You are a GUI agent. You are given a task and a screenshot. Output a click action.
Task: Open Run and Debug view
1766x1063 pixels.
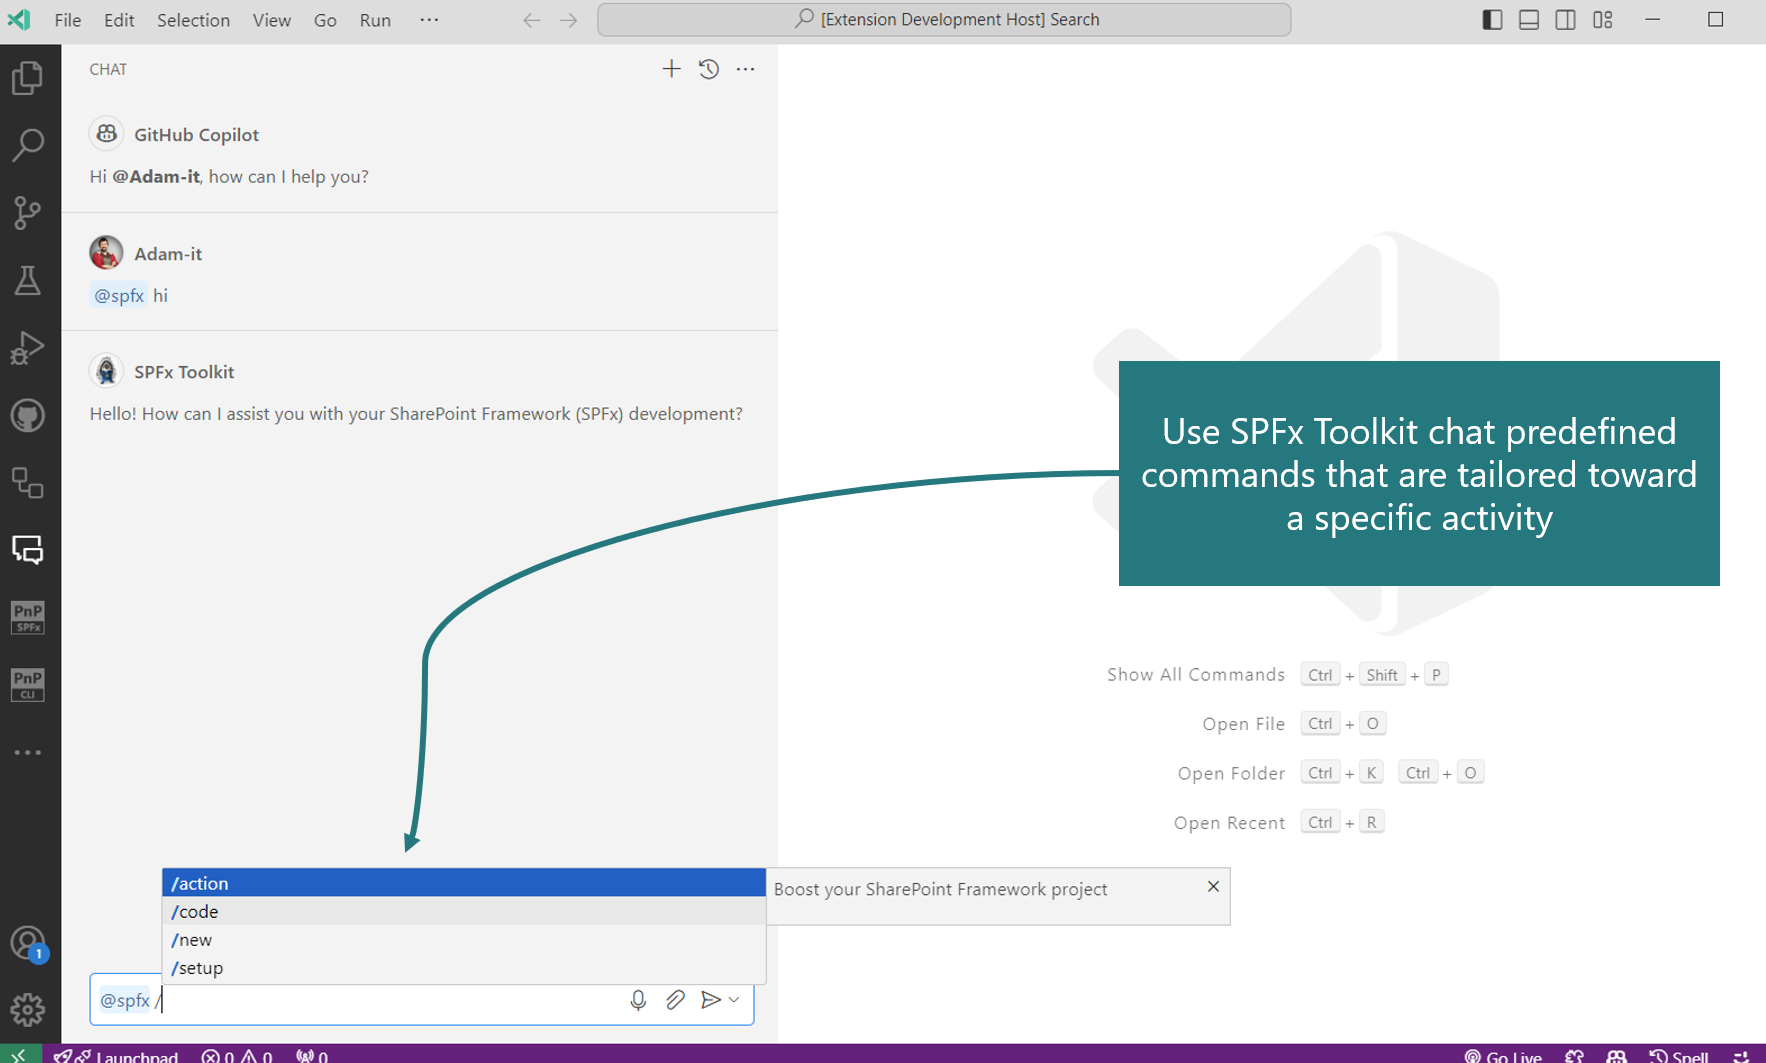pyautogui.click(x=28, y=347)
